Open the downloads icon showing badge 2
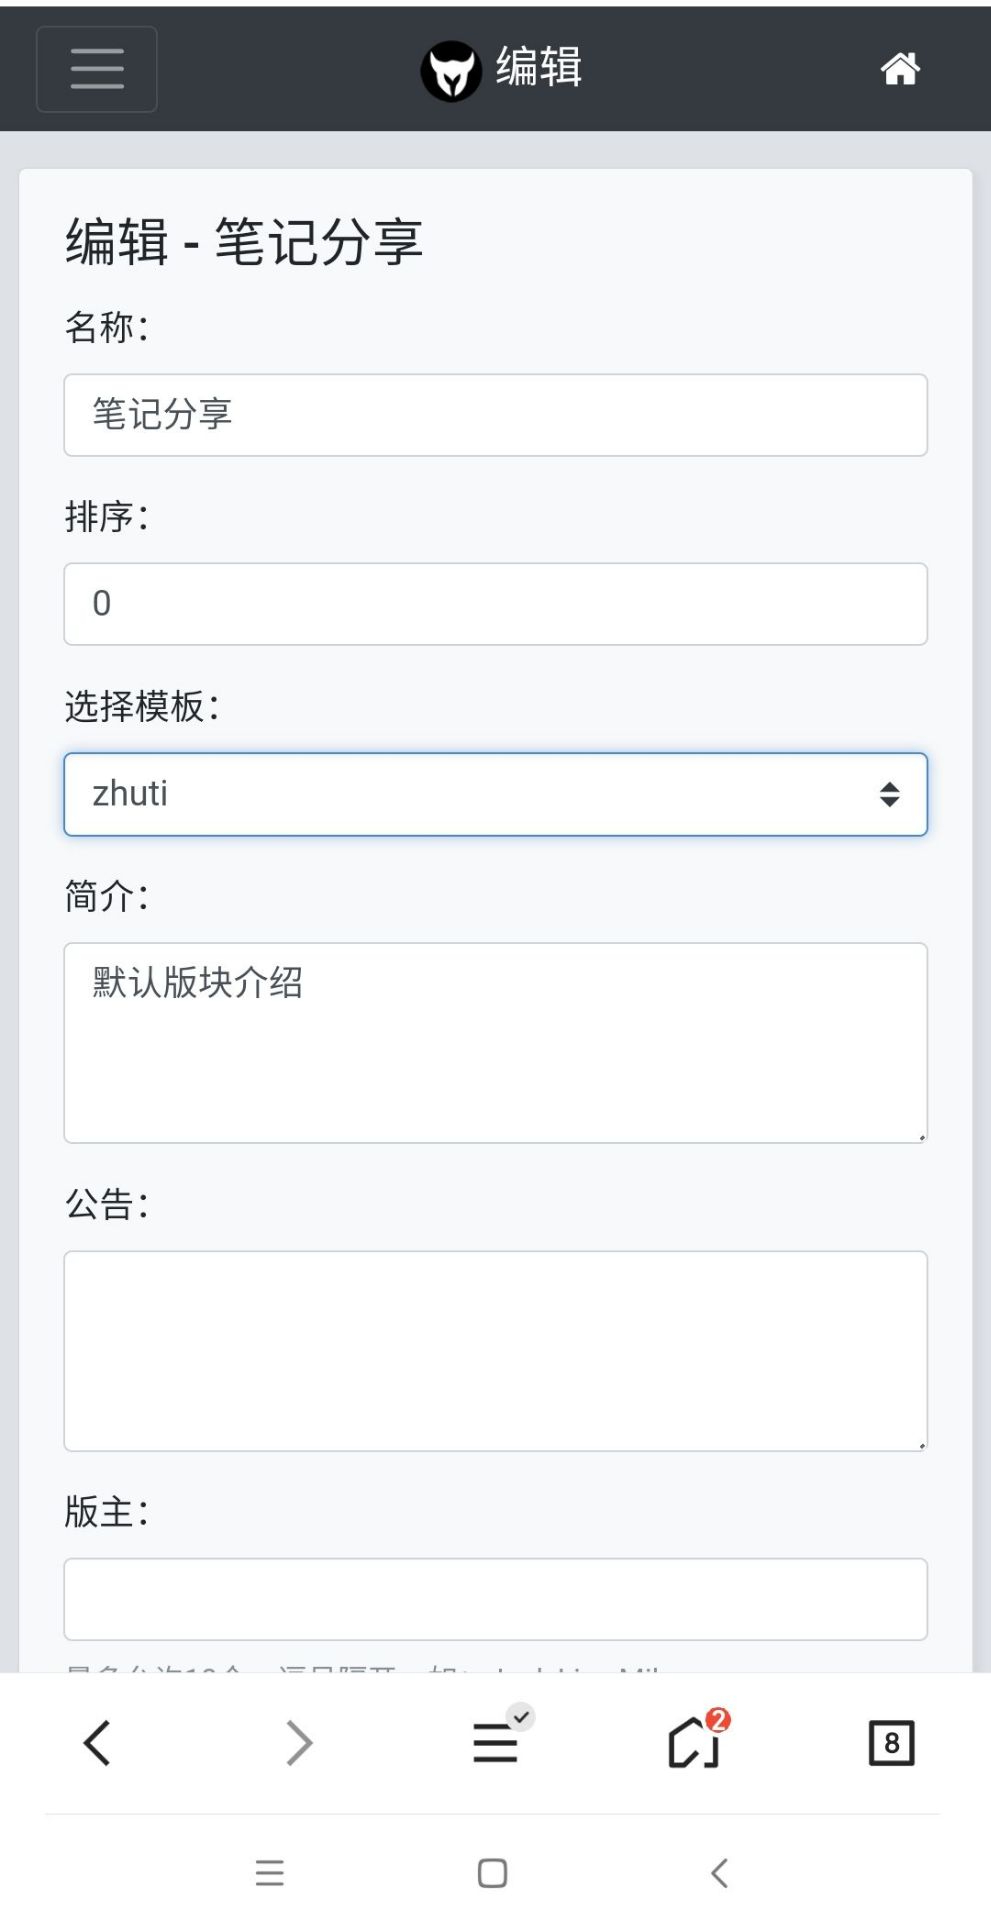991x1920 pixels. click(x=691, y=1742)
